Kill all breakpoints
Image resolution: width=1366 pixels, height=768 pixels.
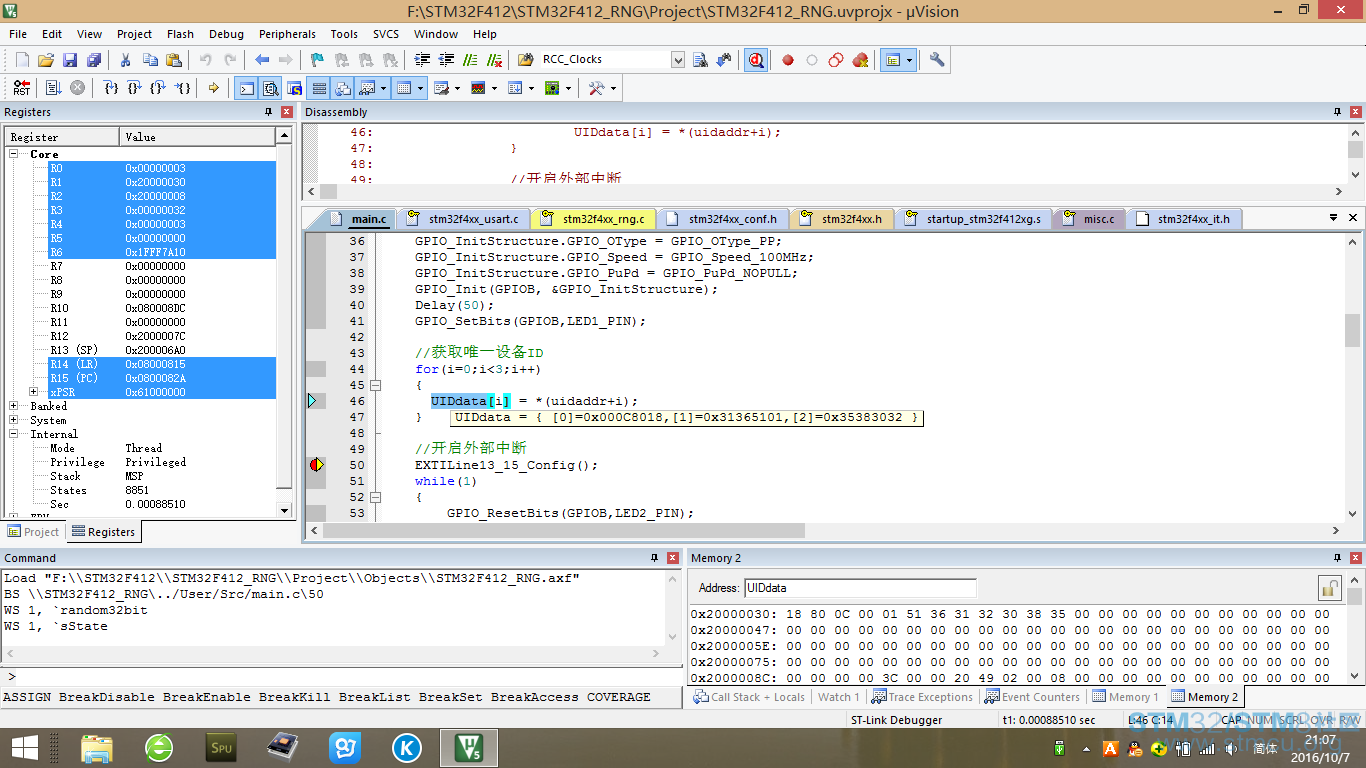point(860,60)
